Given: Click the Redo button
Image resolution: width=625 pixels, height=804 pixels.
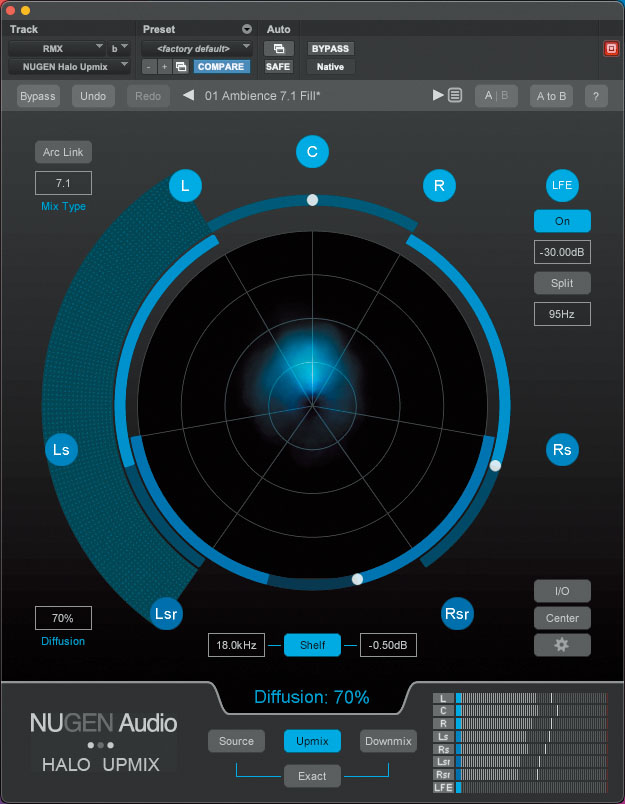Looking at the screenshot, I should click(148, 96).
